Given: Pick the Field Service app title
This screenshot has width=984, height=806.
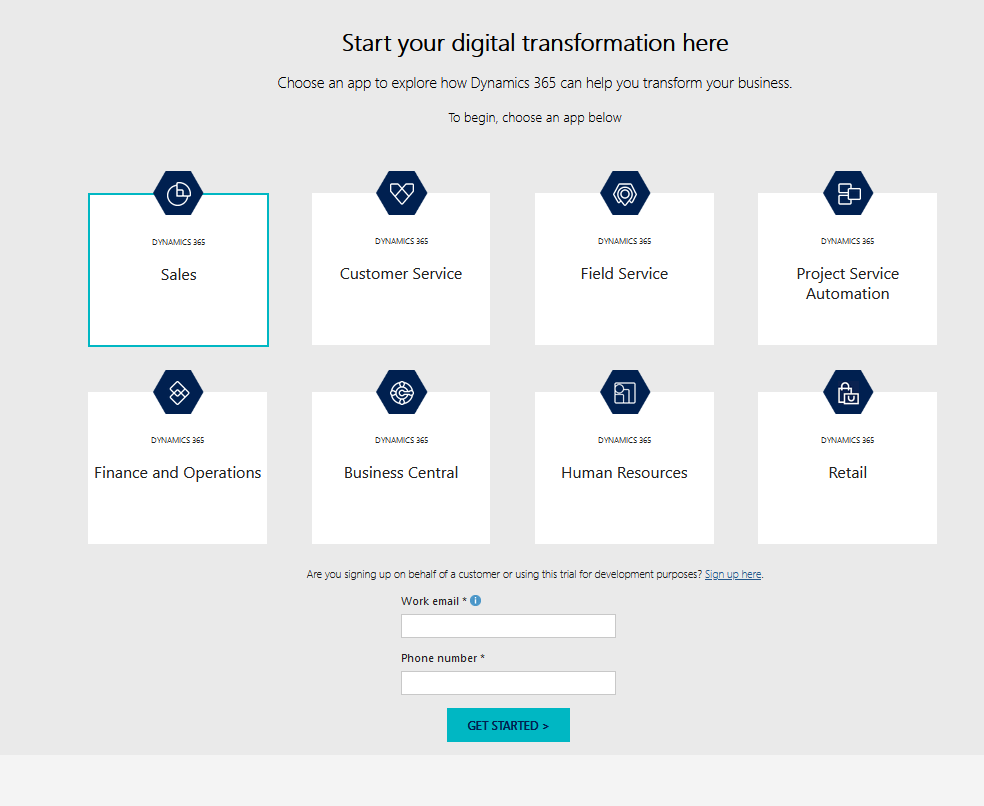Looking at the screenshot, I should tap(624, 274).
